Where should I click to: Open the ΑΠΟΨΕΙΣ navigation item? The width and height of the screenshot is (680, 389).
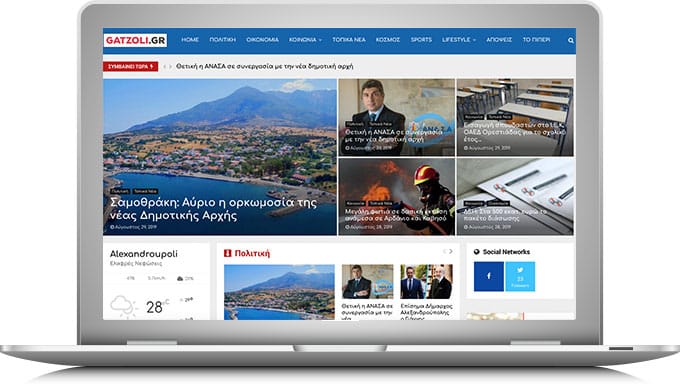tap(499, 39)
